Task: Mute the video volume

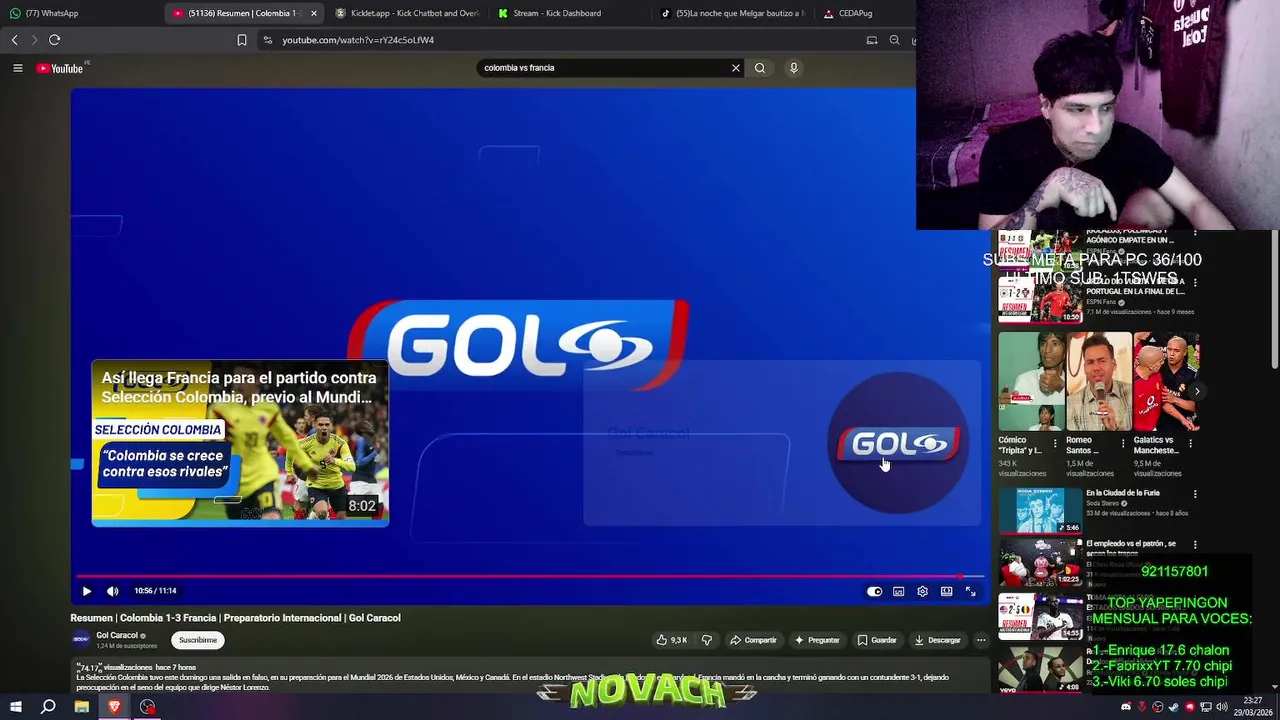Action: [x=112, y=591]
